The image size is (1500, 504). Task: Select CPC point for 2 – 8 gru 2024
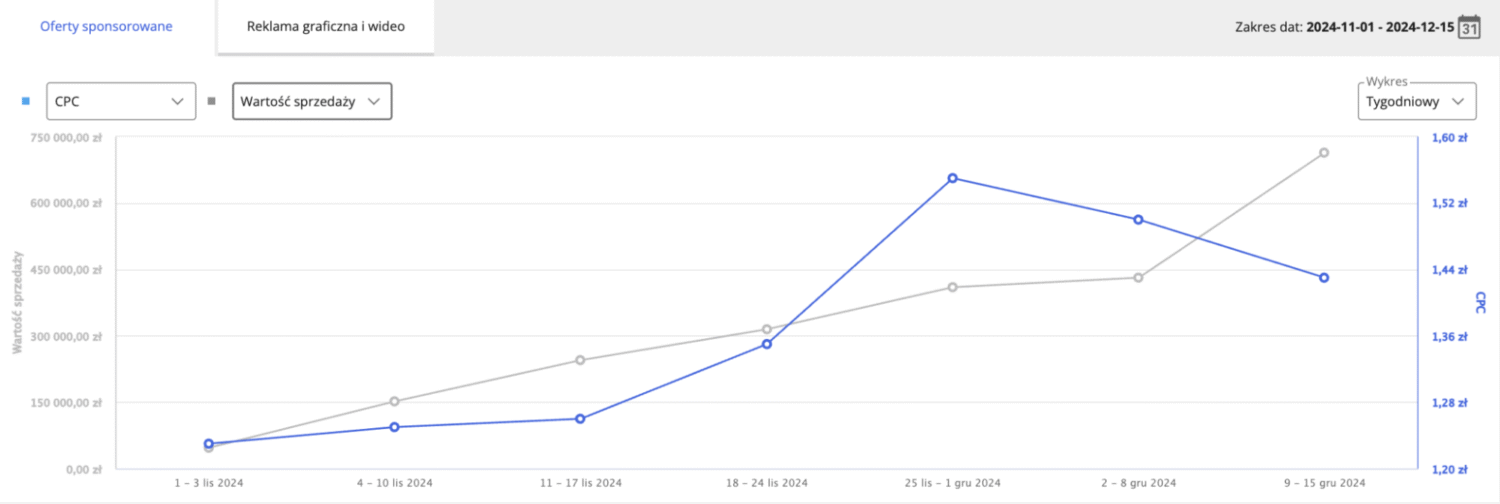click(x=1138, y=219)
